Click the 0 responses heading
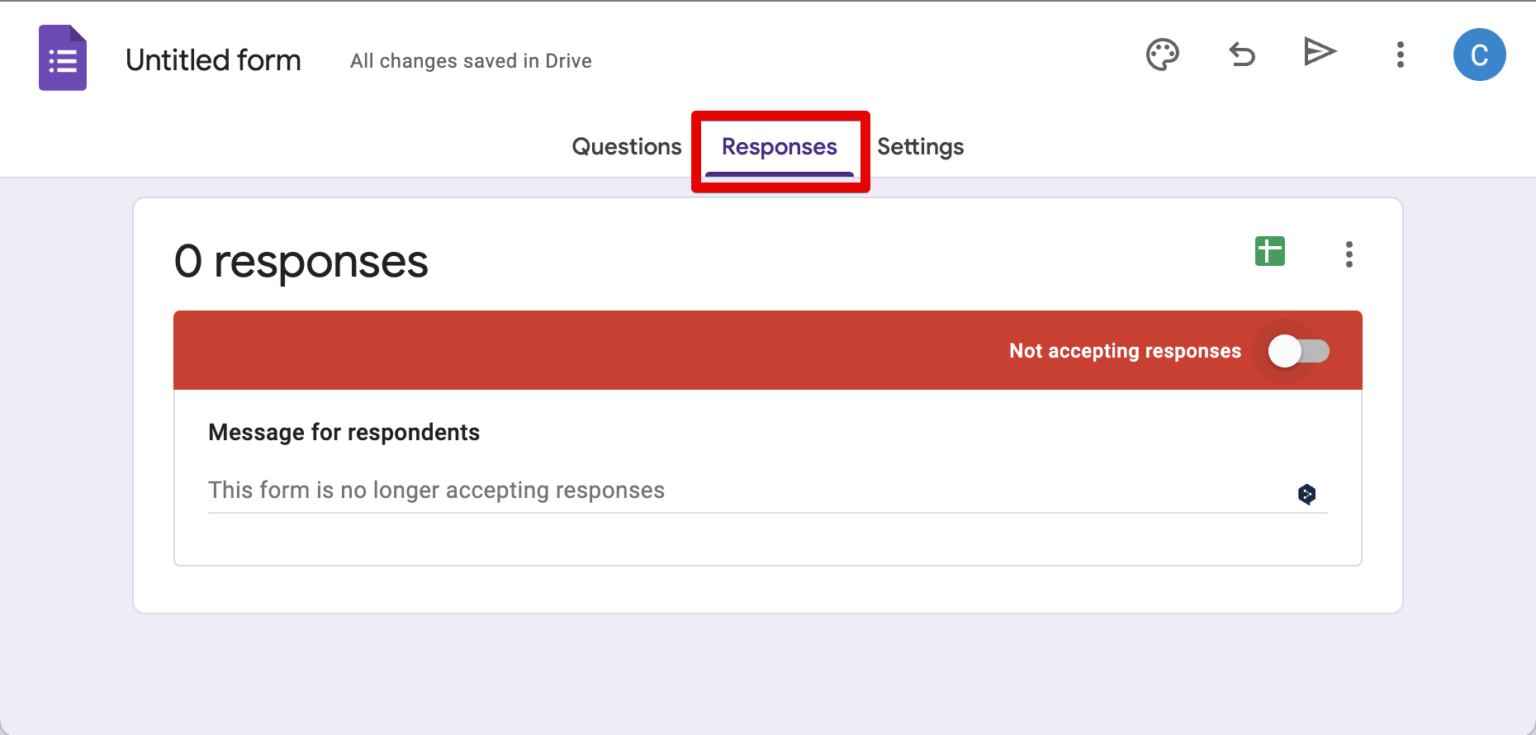The image size is (1536, 735). tap(300, 261)
